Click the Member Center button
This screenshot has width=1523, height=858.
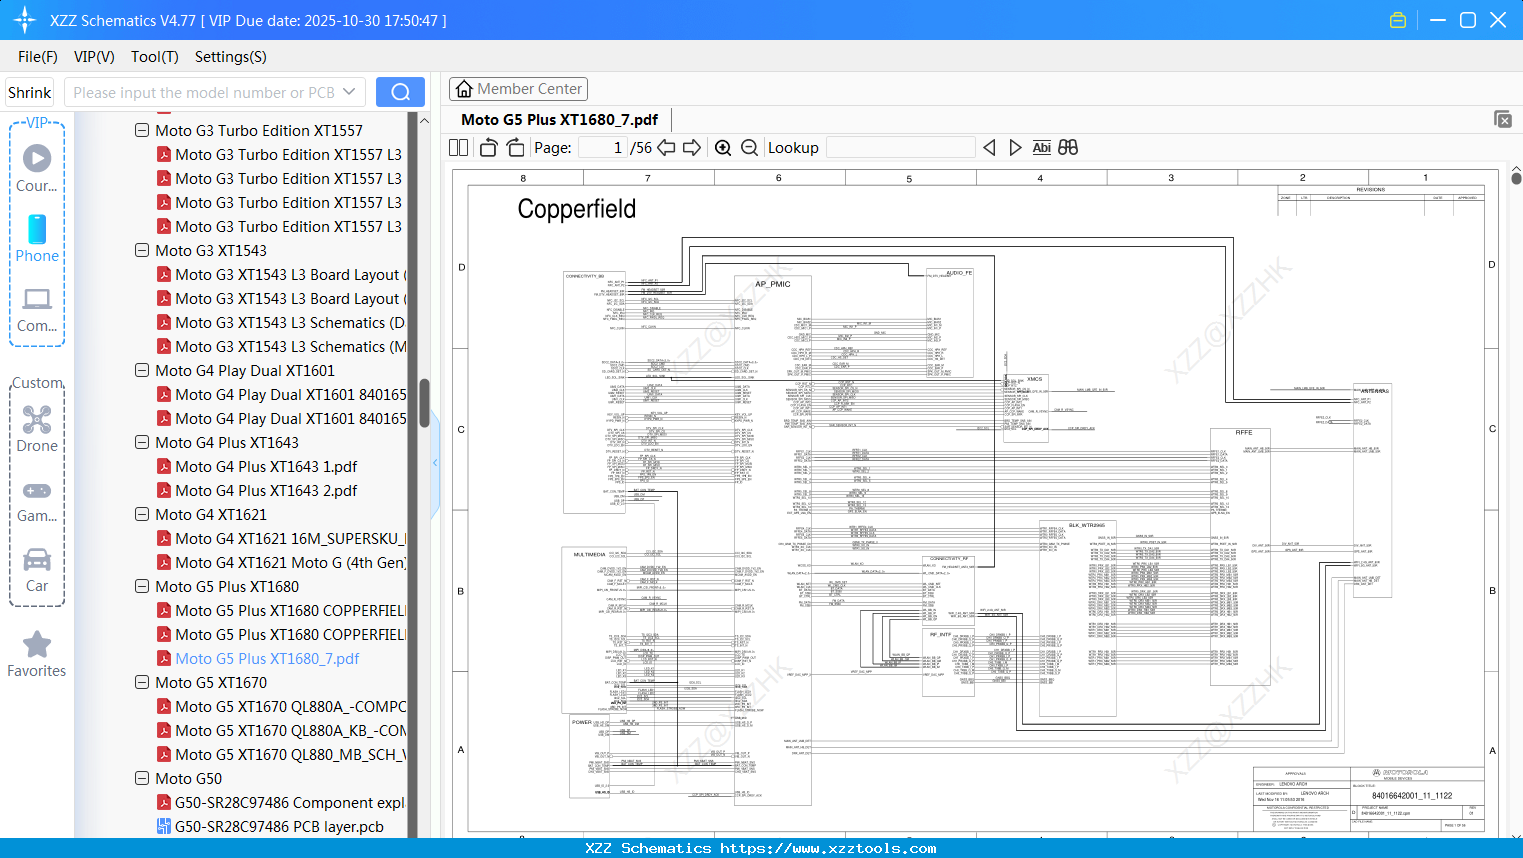click(518, 89)
